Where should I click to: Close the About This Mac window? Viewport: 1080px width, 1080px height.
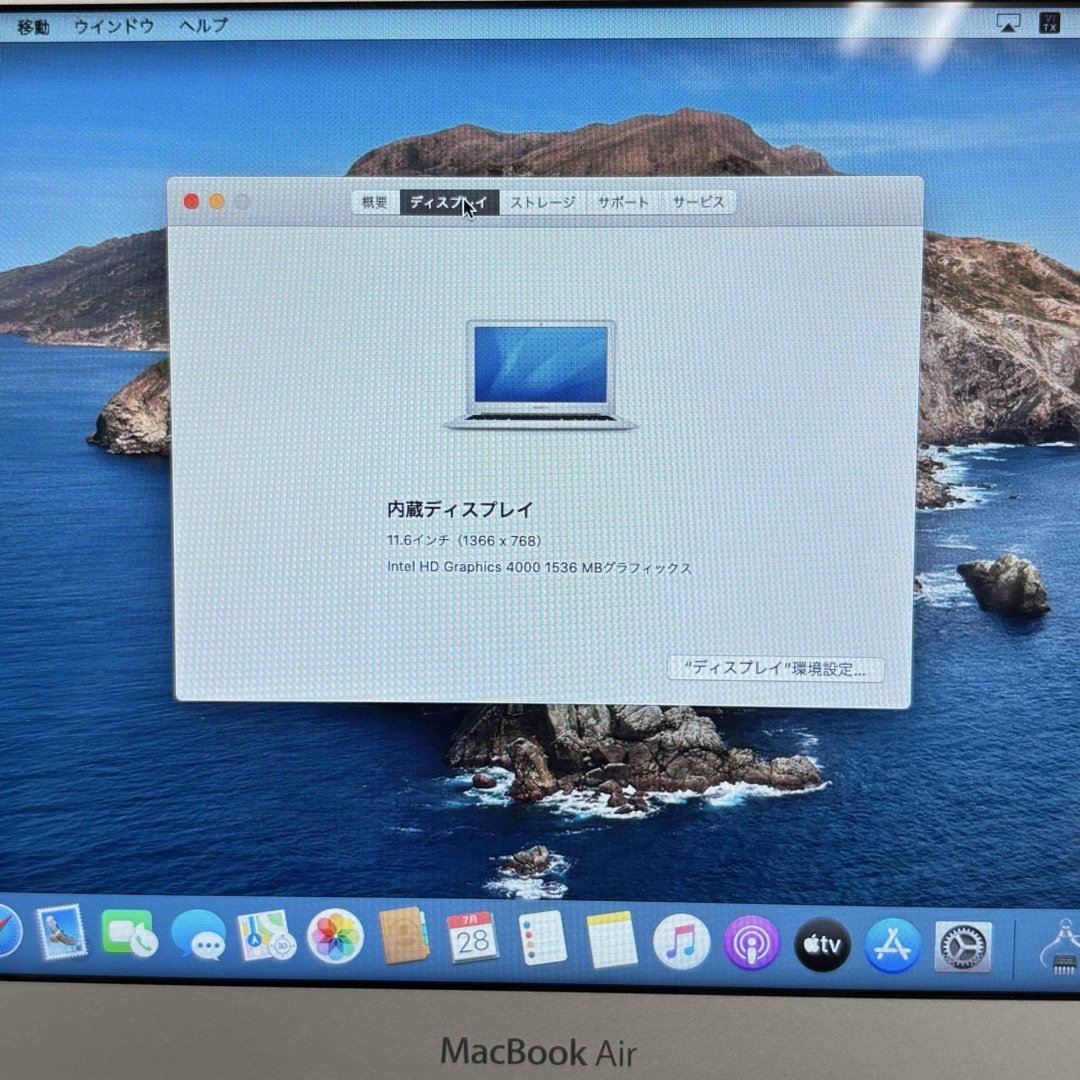point(191,201)
